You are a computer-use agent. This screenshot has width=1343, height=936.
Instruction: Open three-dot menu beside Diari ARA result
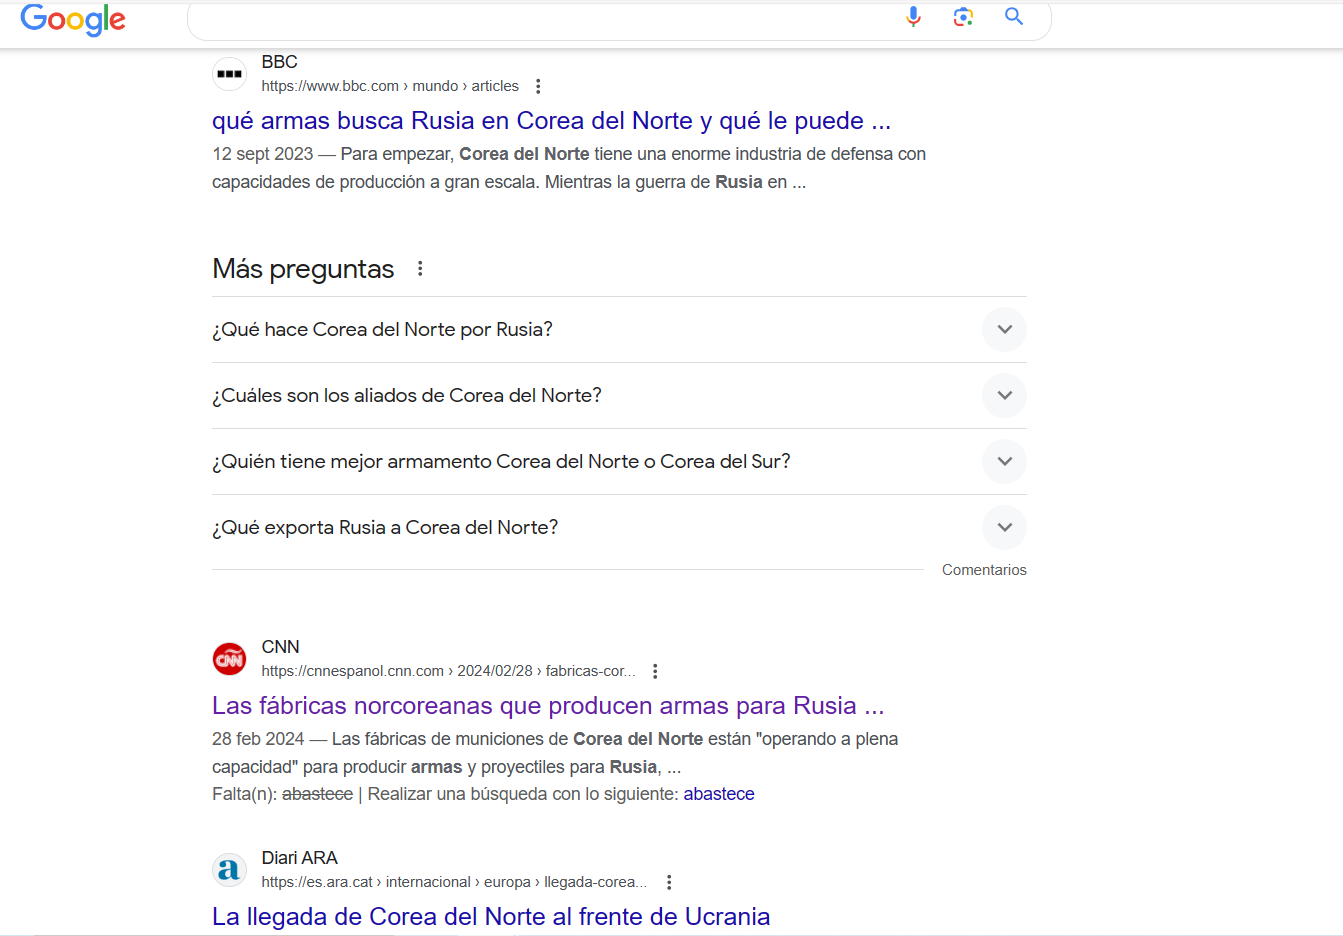tap(669, 882)
